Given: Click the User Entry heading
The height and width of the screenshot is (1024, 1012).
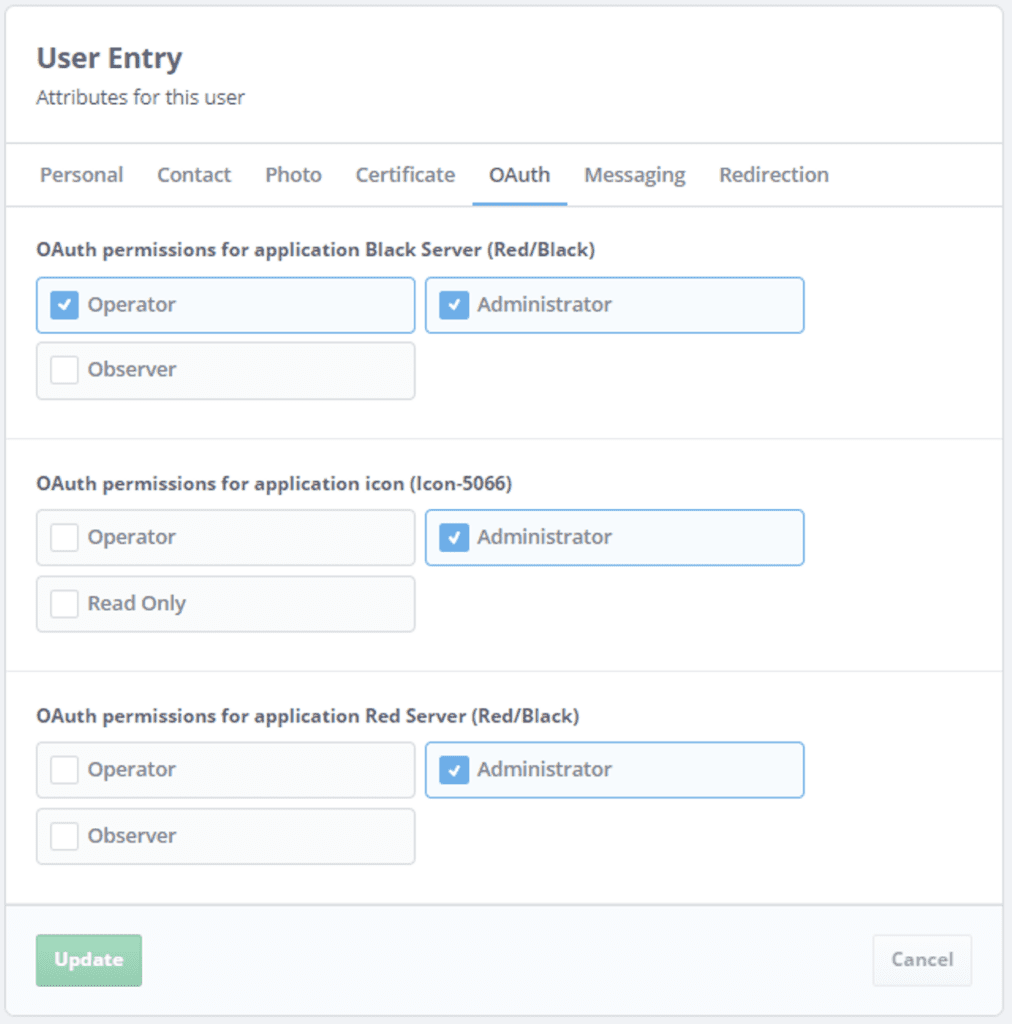Looking at the screenshot, I should (x=109, y=59).
